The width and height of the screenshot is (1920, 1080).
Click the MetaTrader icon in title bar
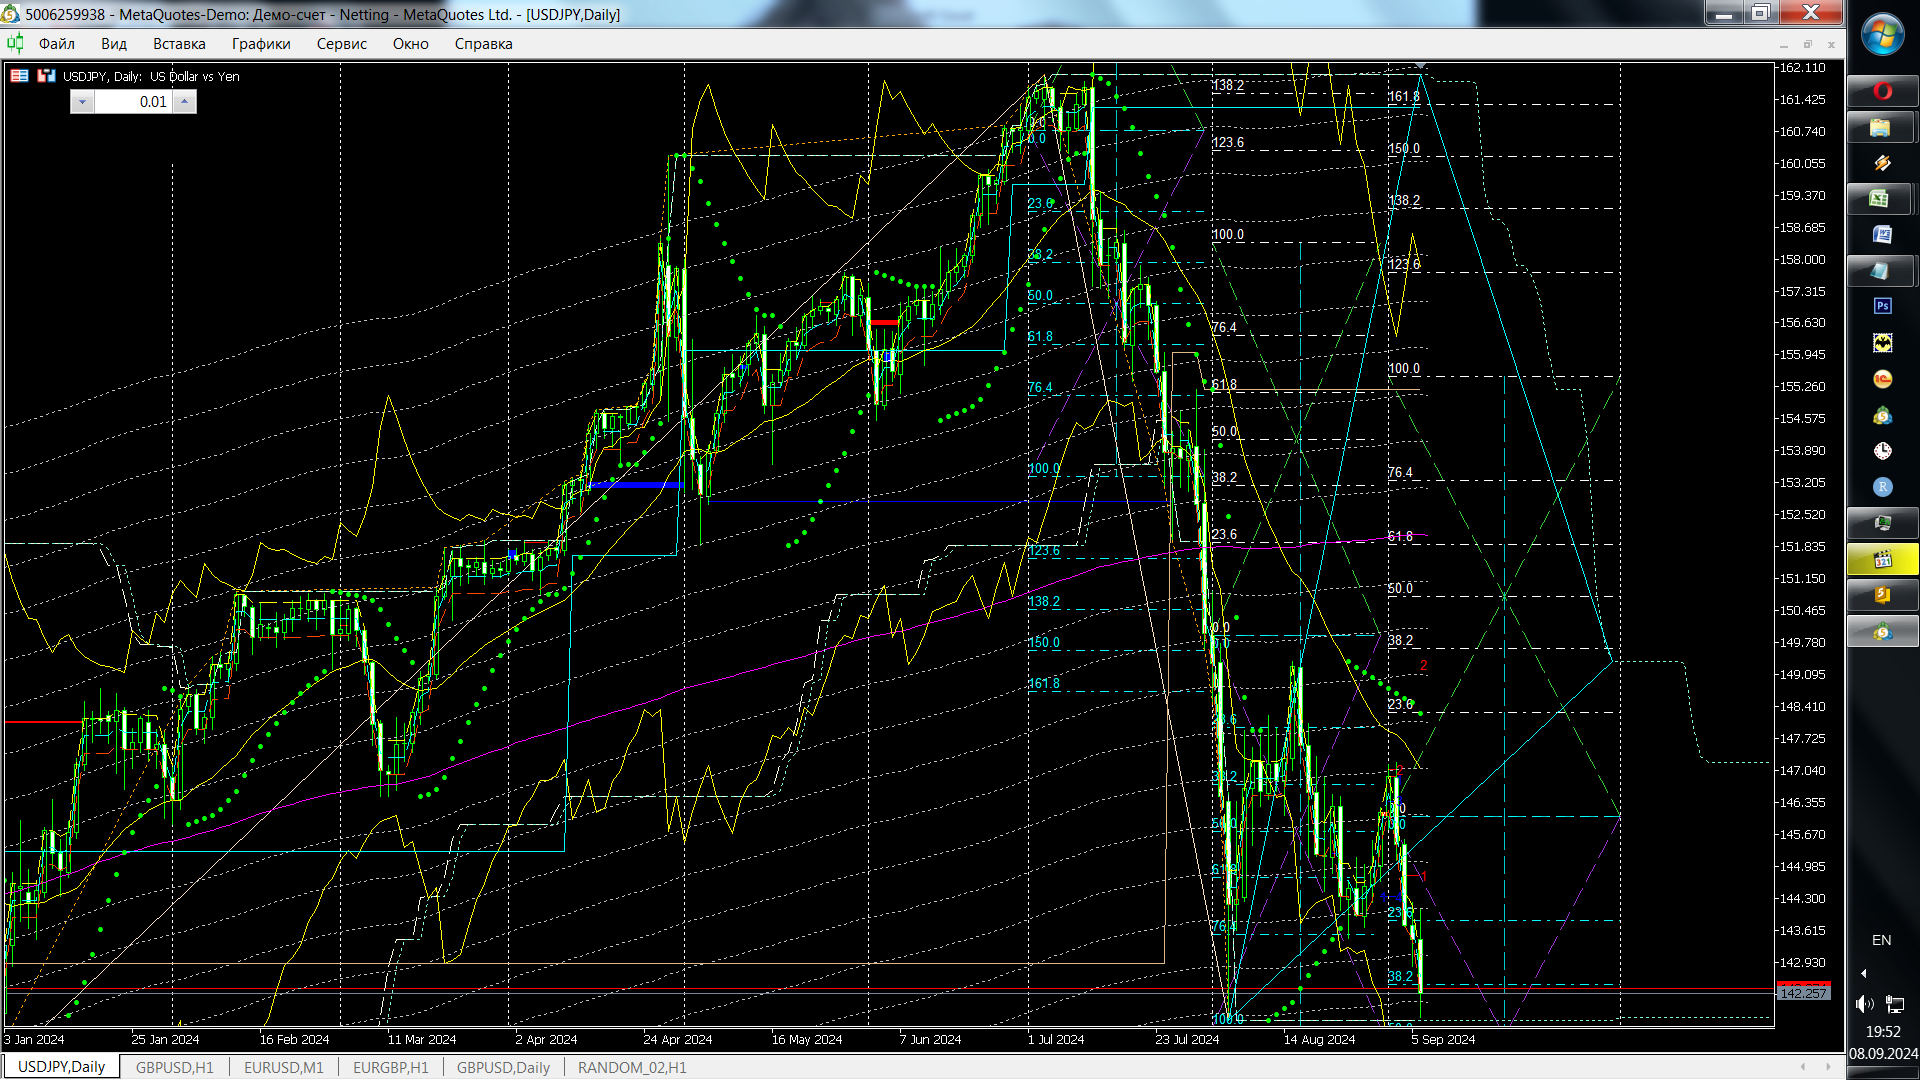tap(11, 14)
